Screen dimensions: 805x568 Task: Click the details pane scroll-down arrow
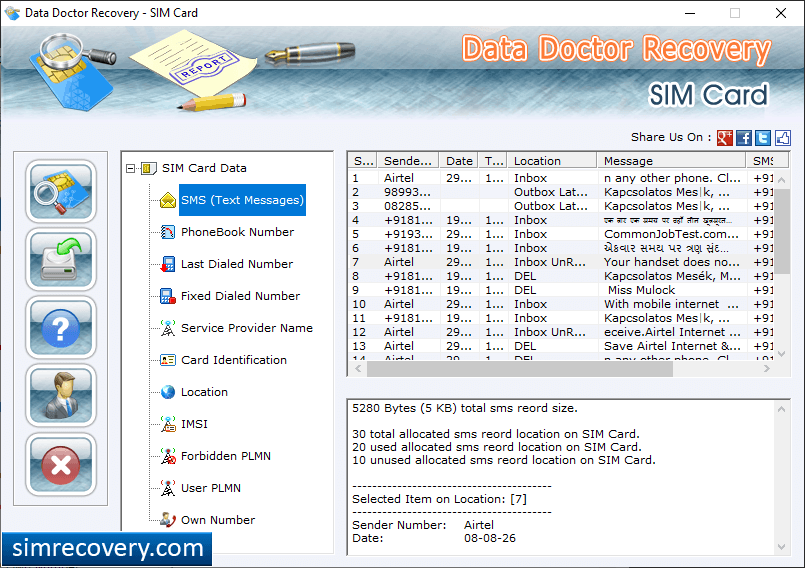pos(781,547)
